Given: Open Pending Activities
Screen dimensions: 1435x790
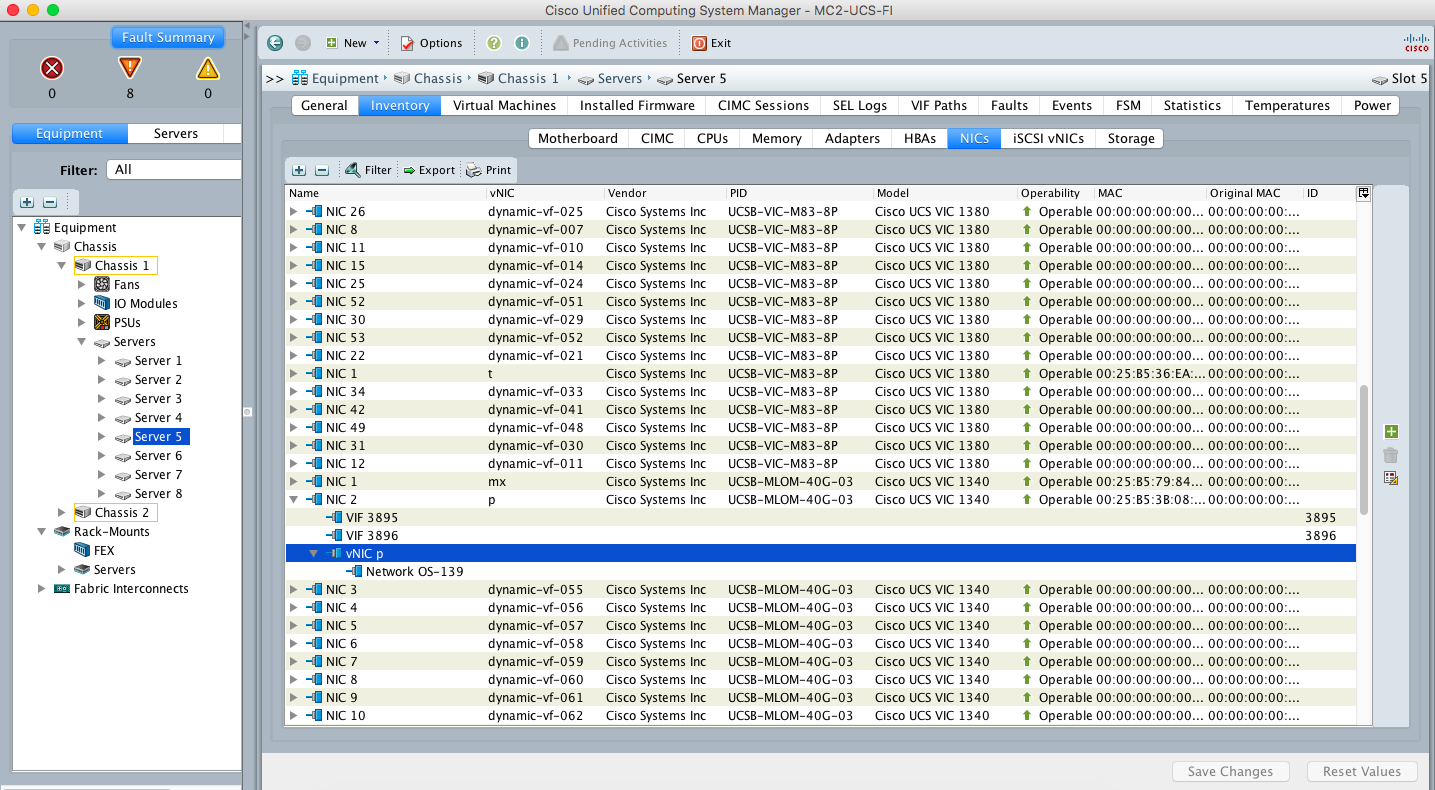Looking at the screenshot, I should (x=610, y=43).
